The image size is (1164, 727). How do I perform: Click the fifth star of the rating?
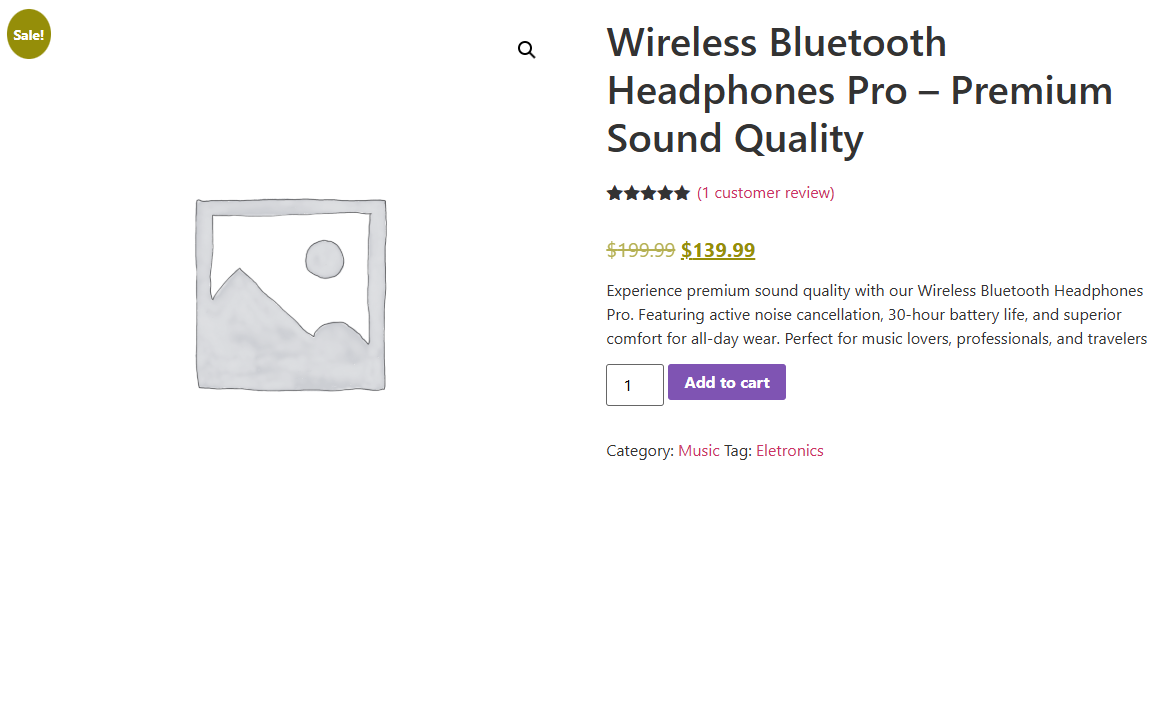coord(682,193)
